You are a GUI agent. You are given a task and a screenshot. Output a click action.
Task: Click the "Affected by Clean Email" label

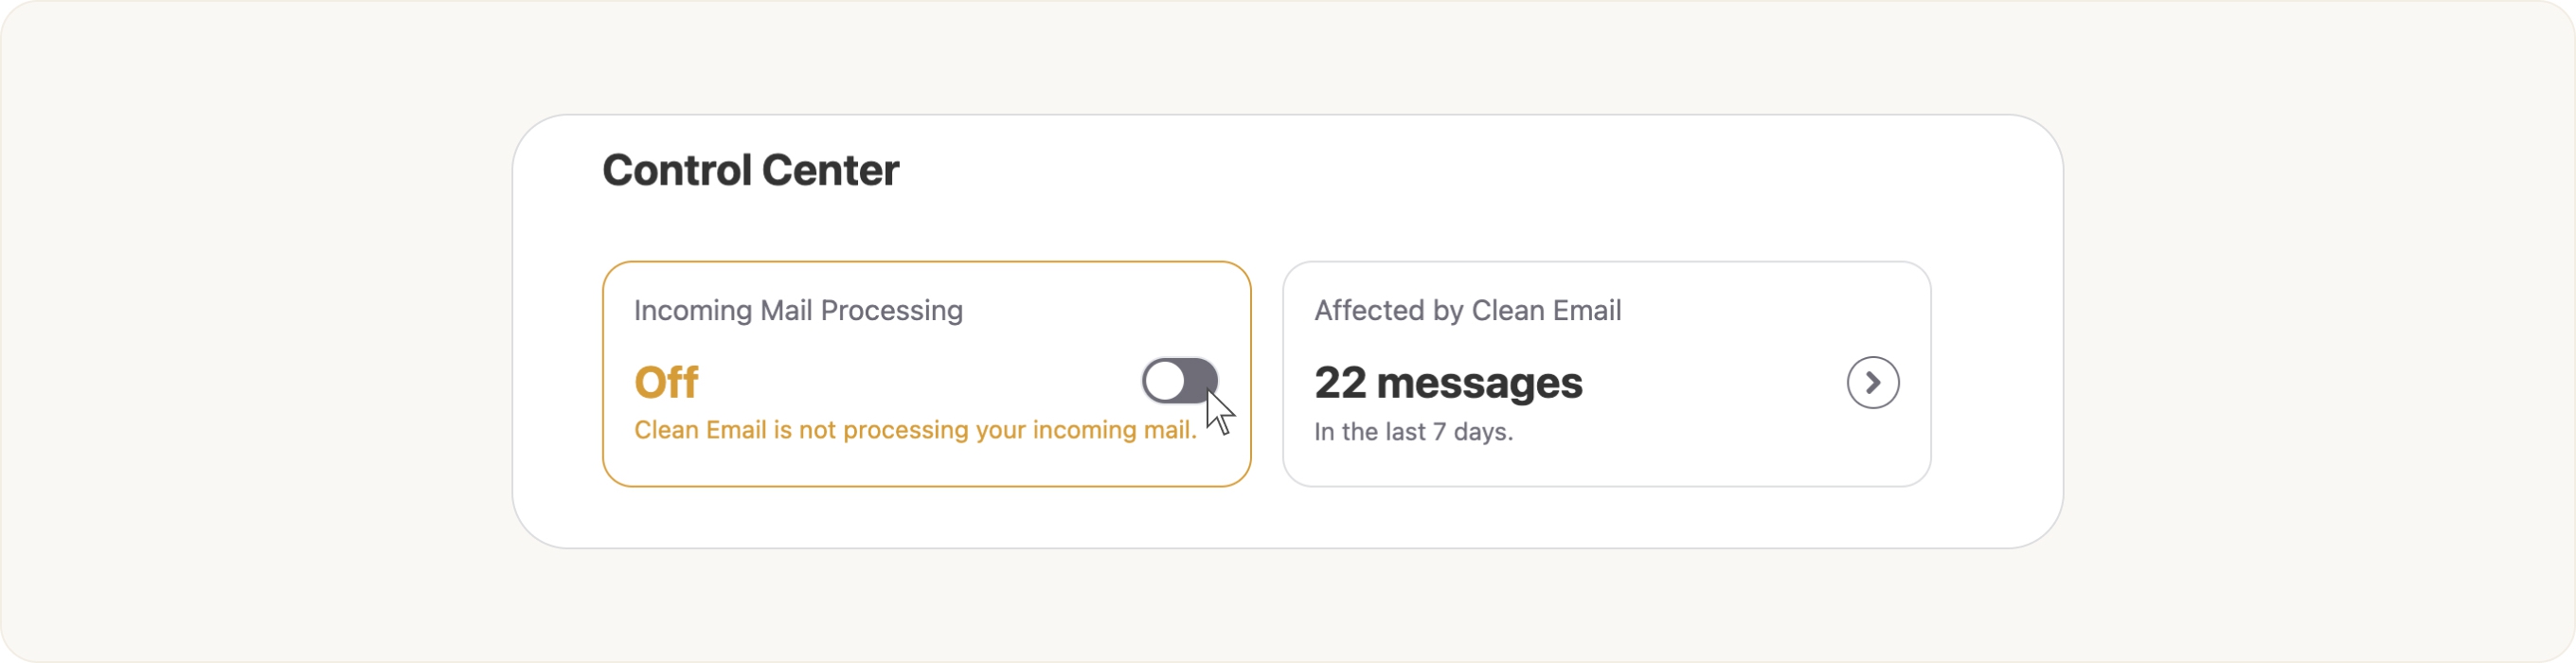(x=1467, y=310)
